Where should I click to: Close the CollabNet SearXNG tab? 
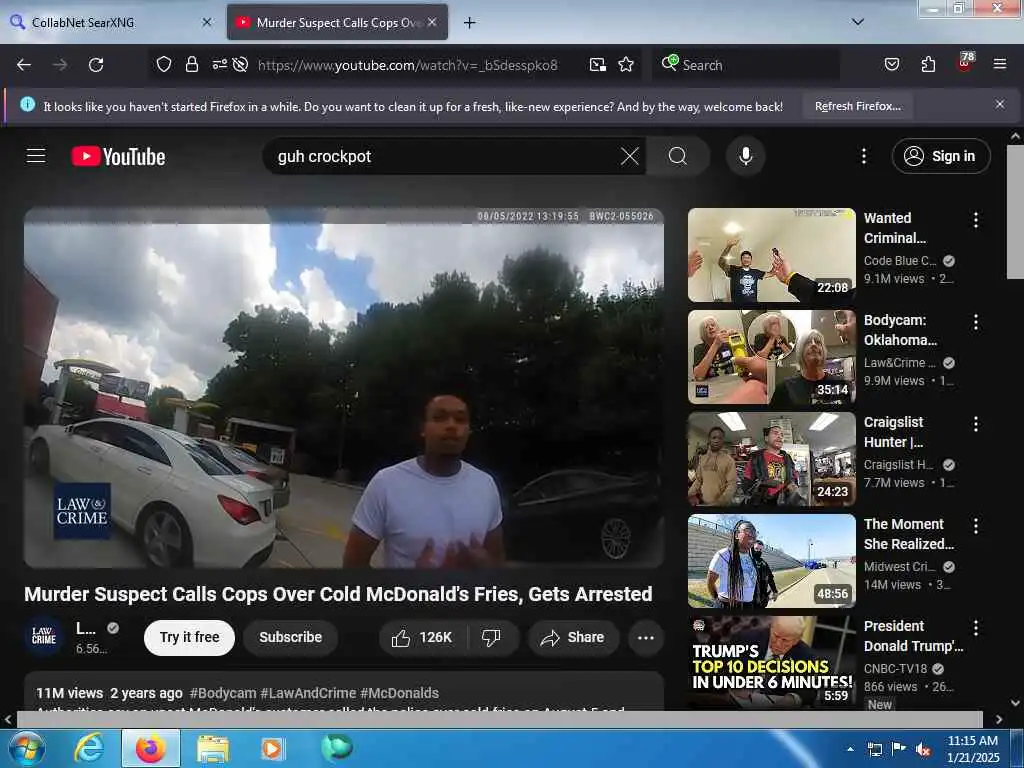coord(207,22)
